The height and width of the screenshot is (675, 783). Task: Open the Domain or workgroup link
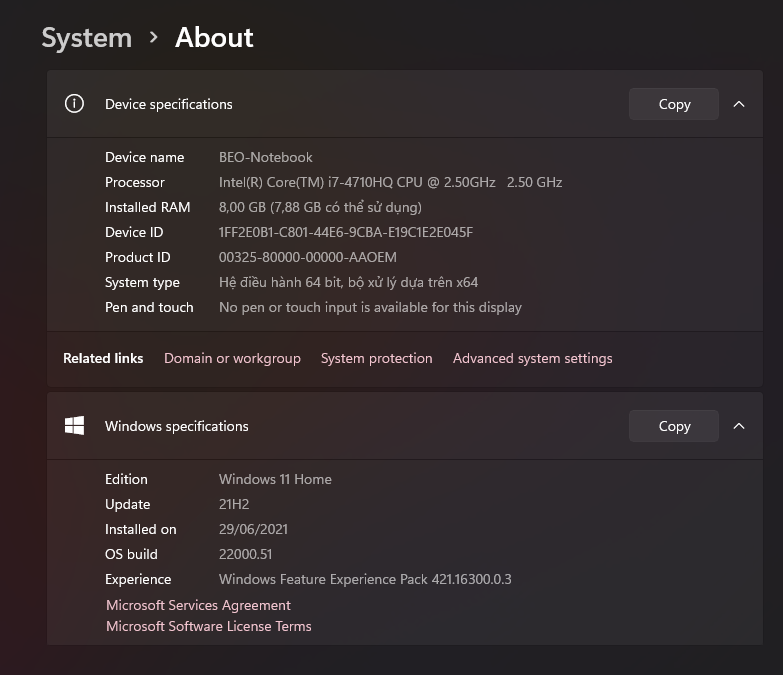232,358
